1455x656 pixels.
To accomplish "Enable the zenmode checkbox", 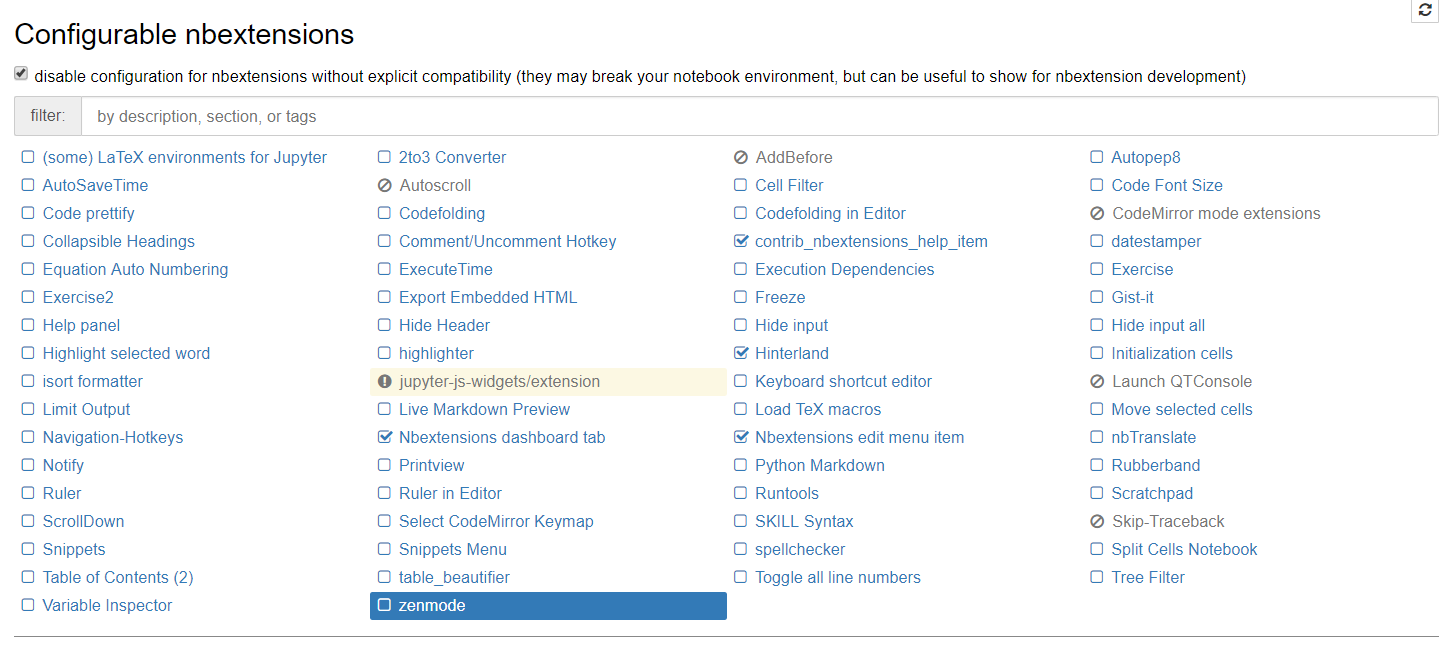I will 385,606.
